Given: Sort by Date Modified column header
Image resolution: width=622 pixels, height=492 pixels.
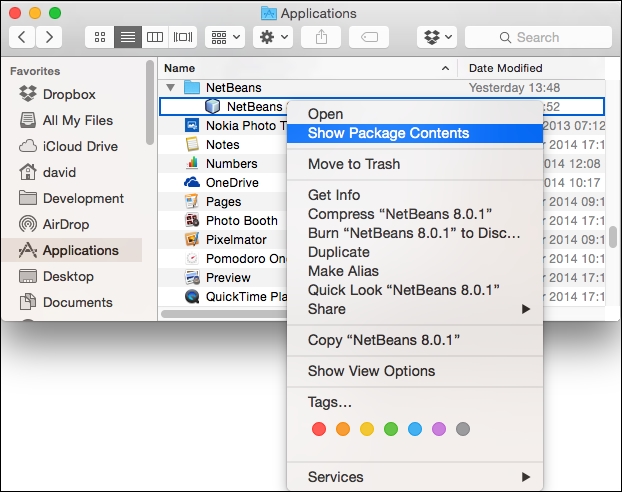Looking at the screenshot, I should [x=532, y=68].
